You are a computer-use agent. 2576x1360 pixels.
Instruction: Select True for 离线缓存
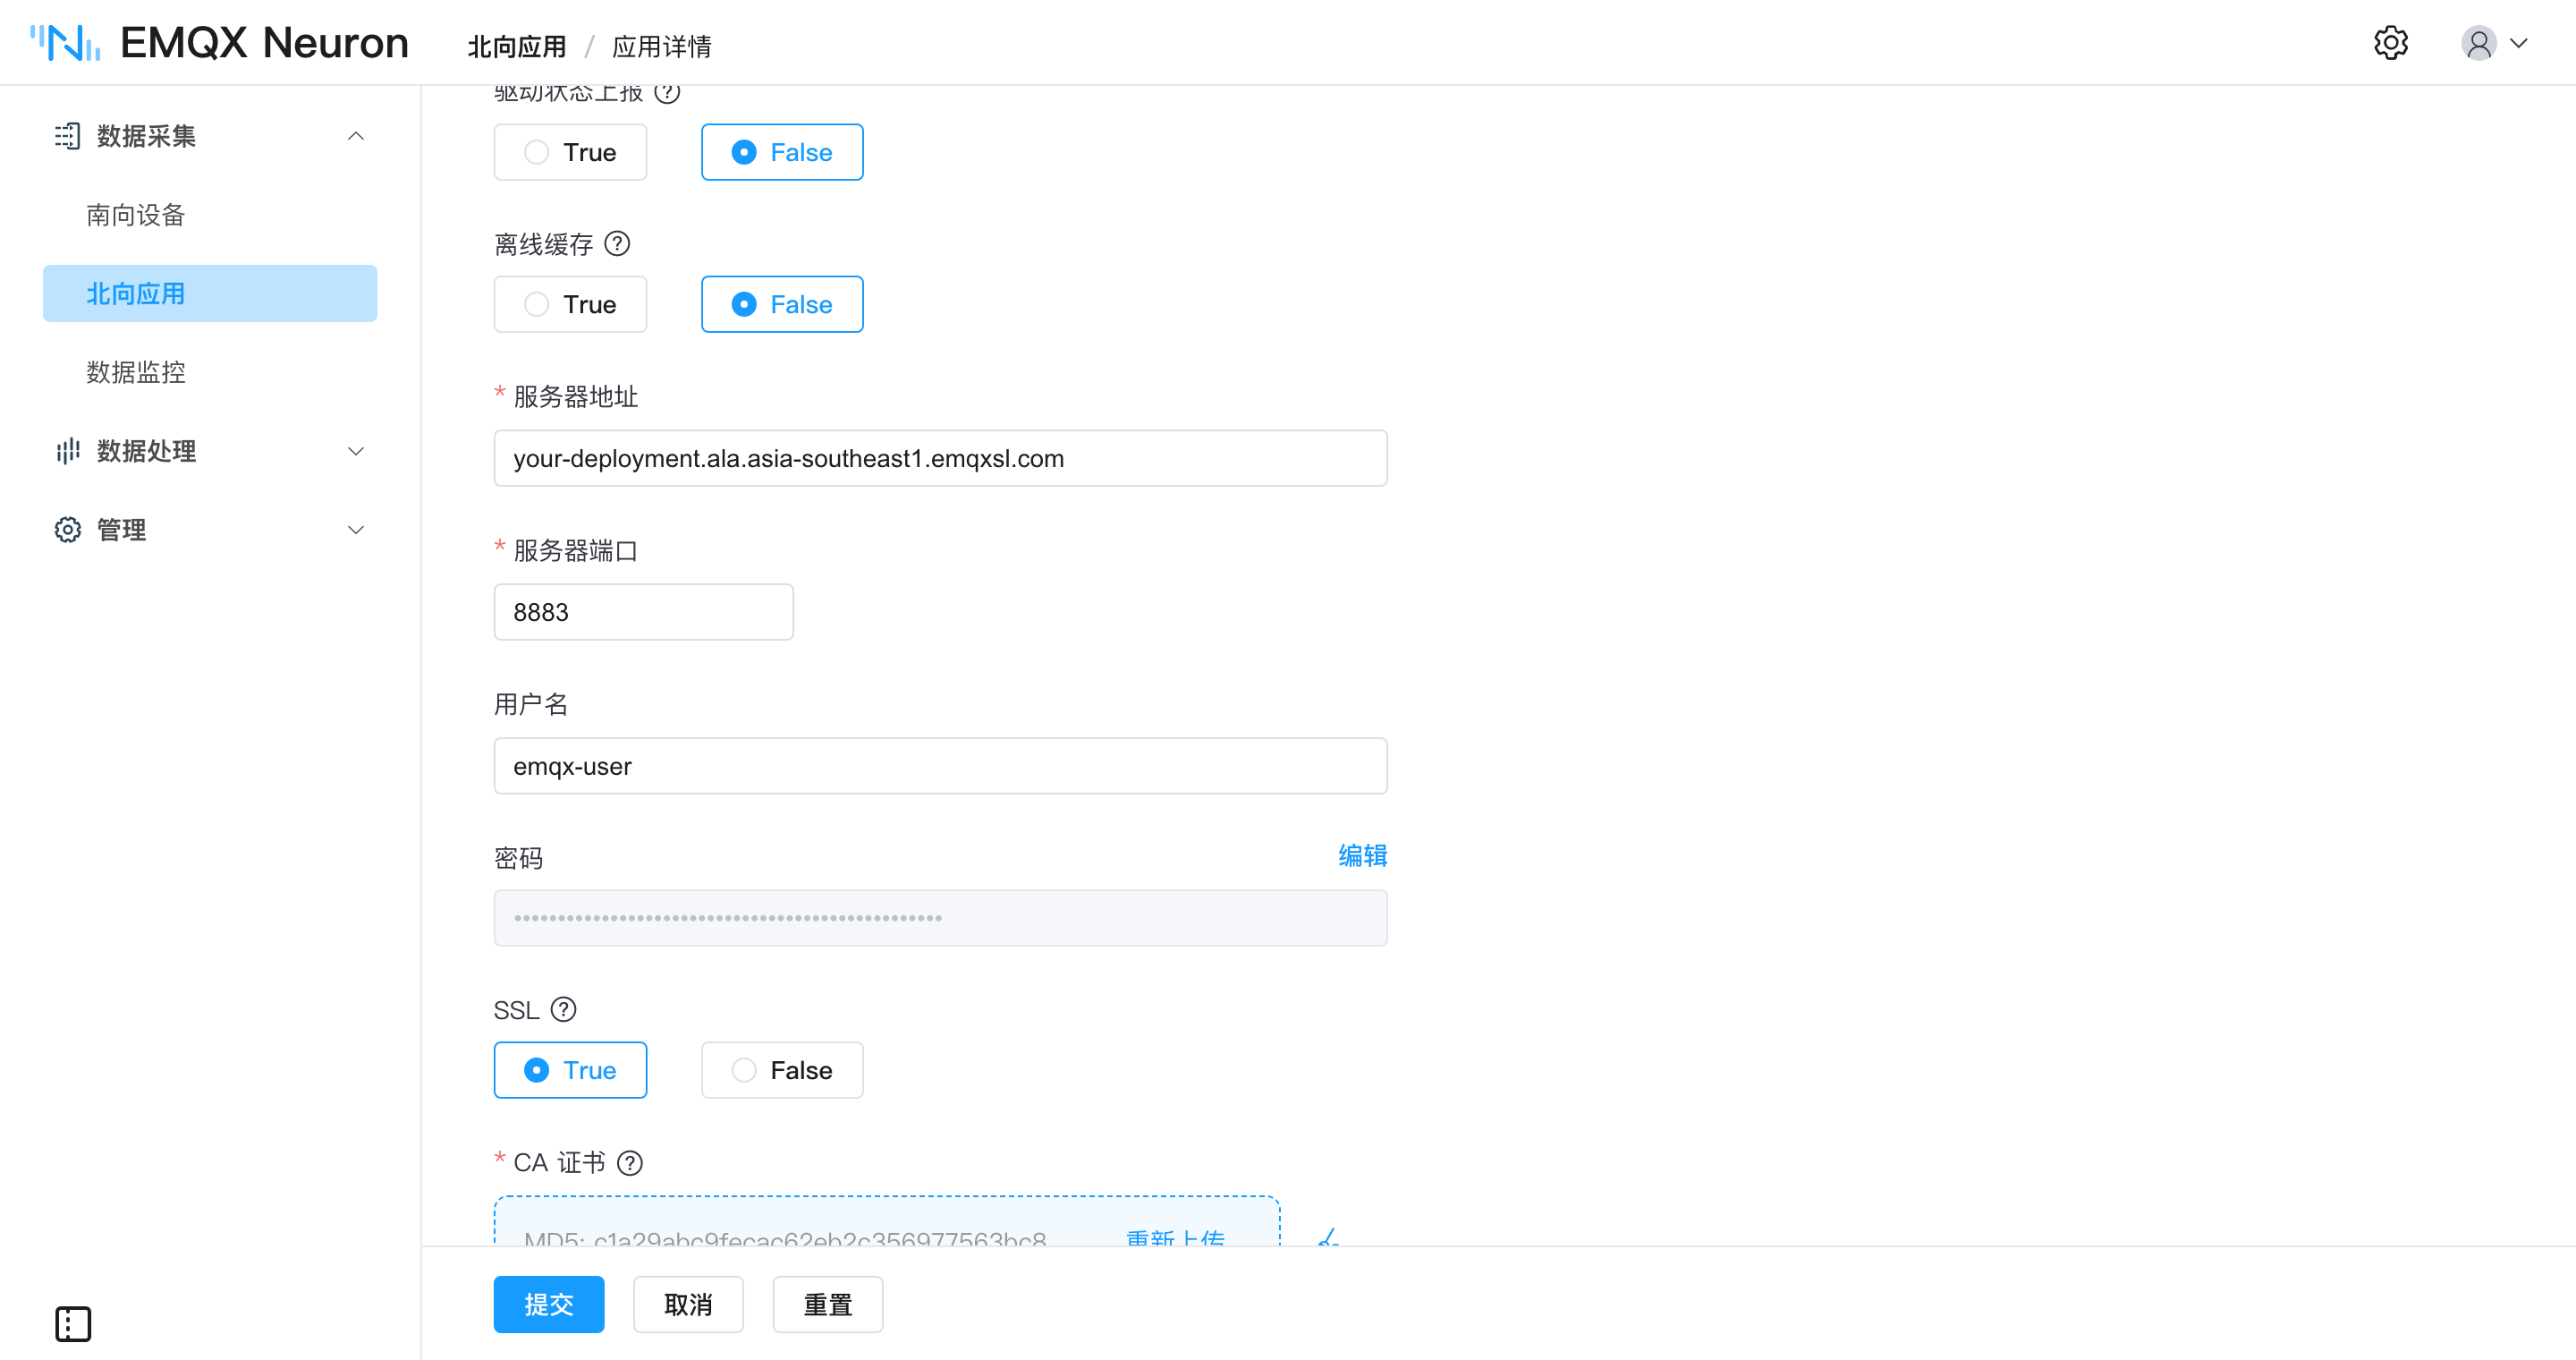570,304
